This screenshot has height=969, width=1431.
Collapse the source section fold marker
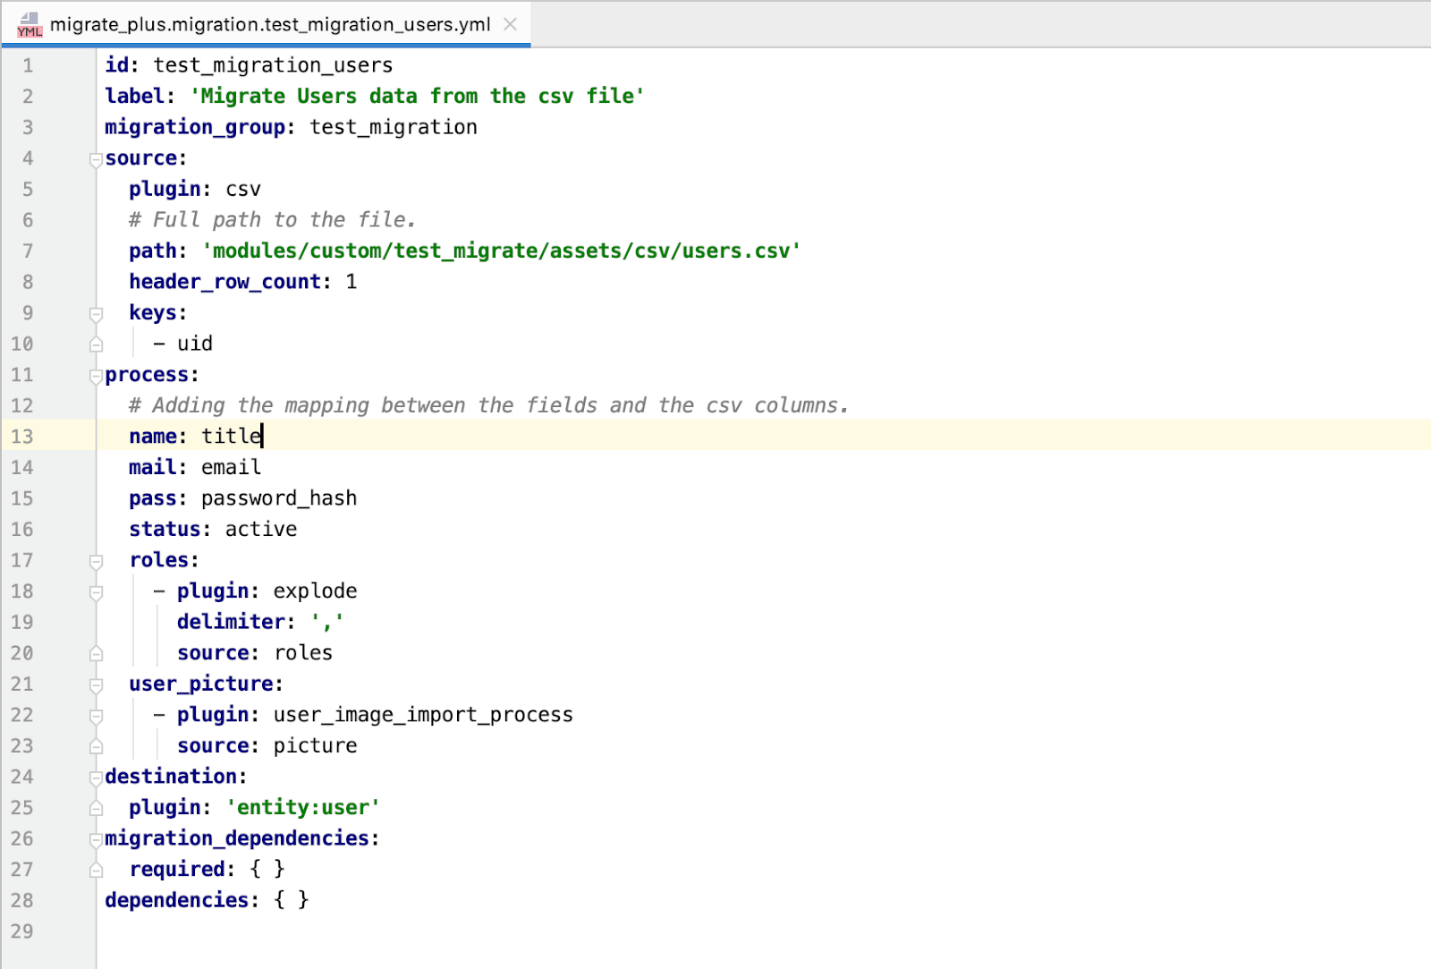pos(96,158)
